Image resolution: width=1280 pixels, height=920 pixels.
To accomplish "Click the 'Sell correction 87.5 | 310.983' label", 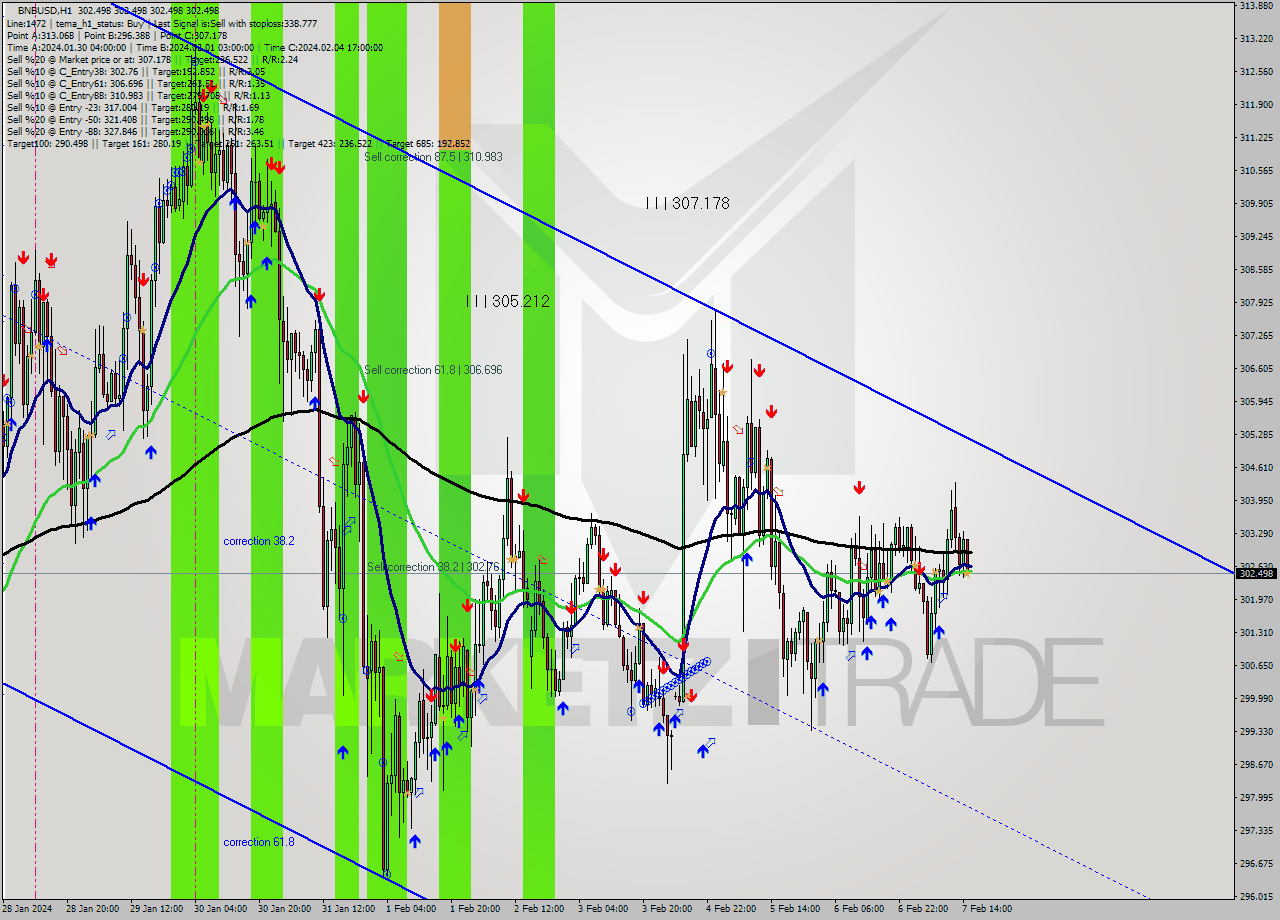I will (x=433, y=157).
